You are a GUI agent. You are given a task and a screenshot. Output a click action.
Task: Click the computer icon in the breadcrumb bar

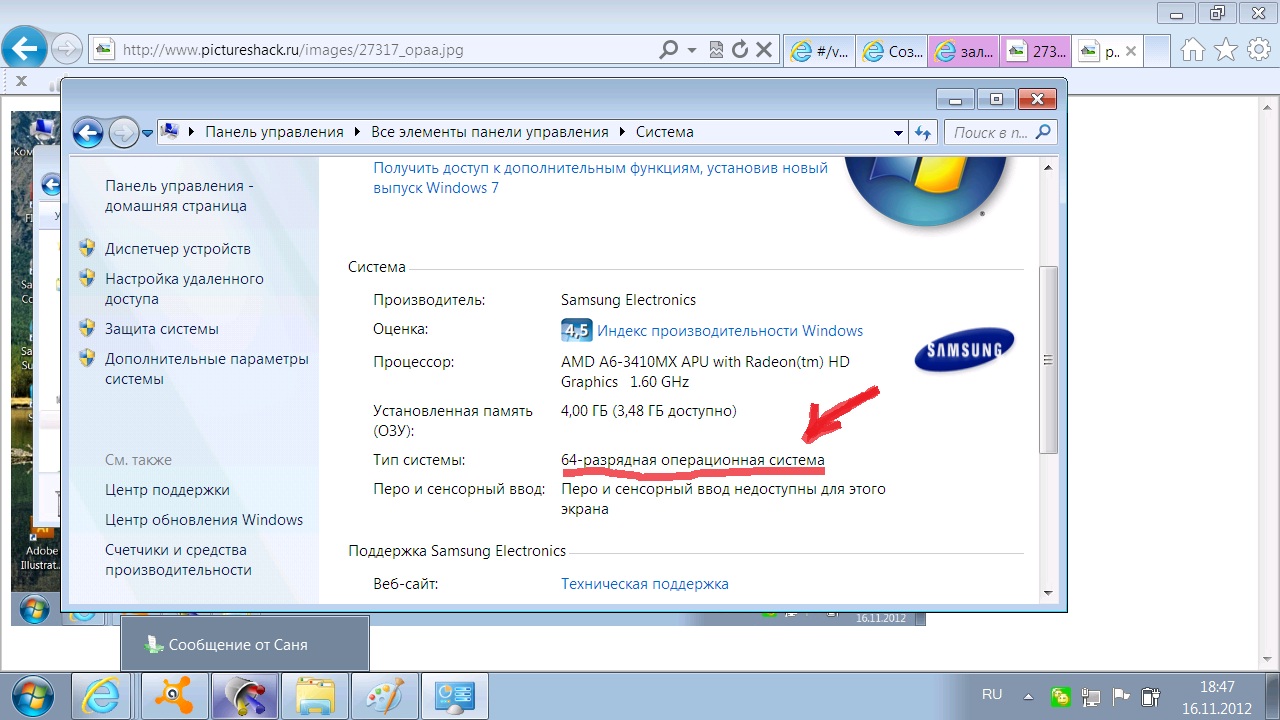[170, 131]
